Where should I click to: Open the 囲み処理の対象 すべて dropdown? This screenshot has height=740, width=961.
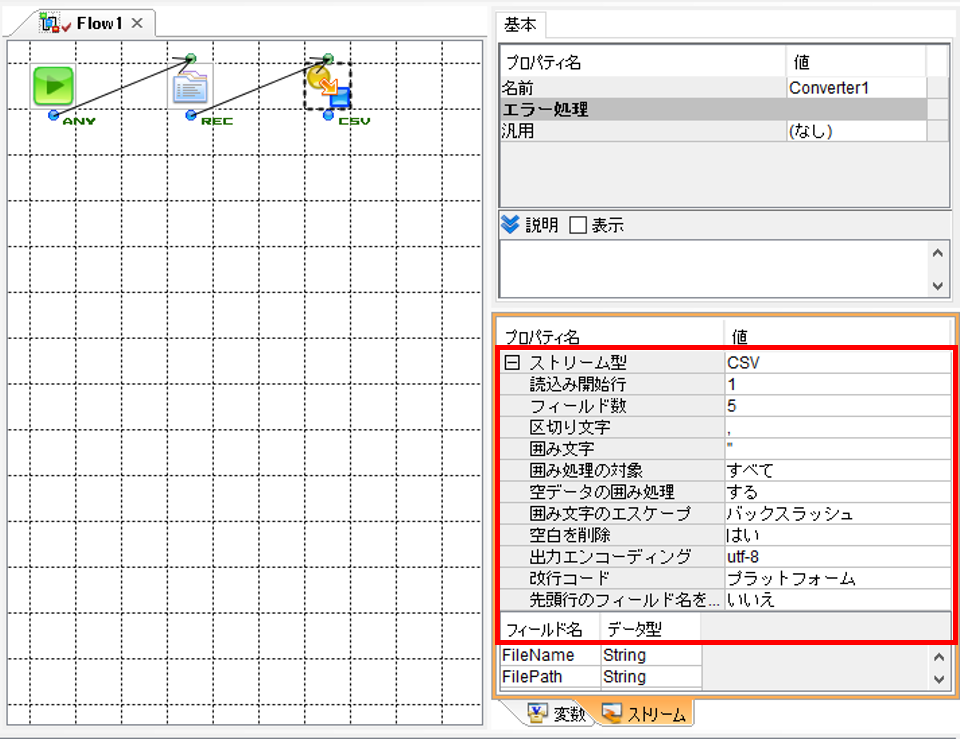click(837, 470)
